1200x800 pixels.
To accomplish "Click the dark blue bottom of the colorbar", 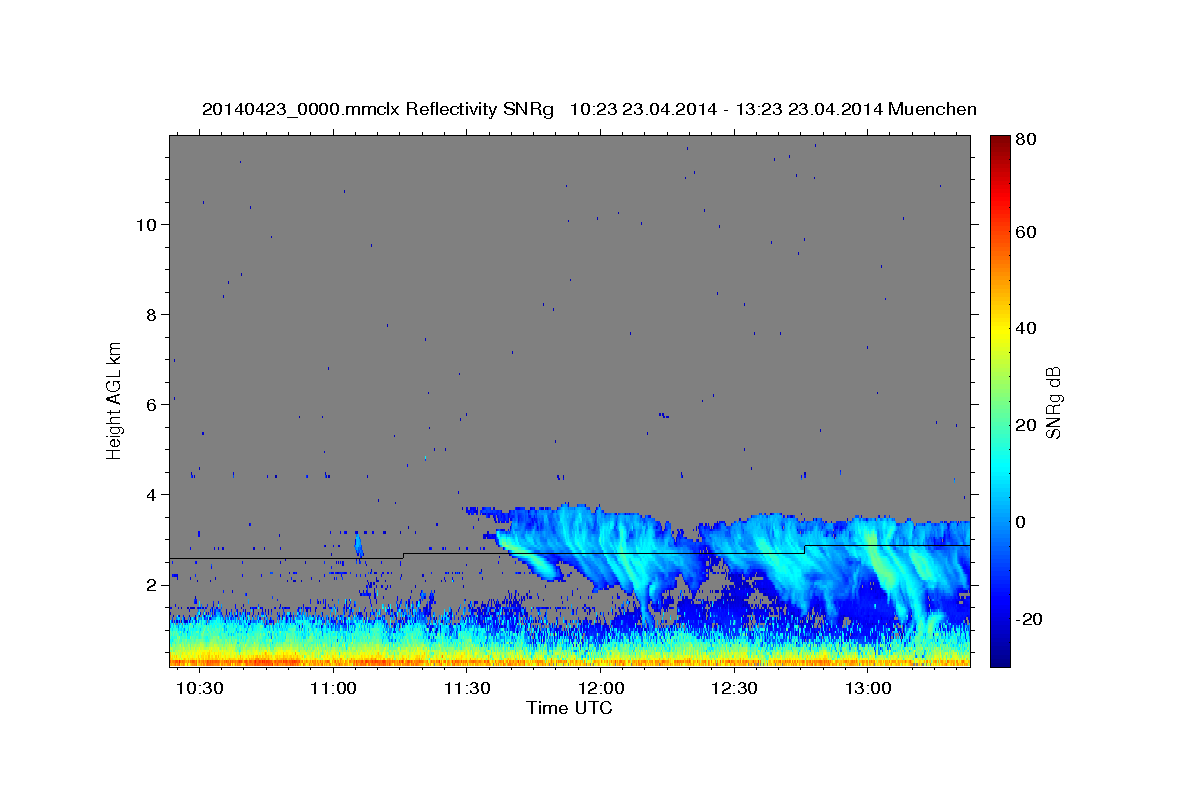I will click(1000, 655).
